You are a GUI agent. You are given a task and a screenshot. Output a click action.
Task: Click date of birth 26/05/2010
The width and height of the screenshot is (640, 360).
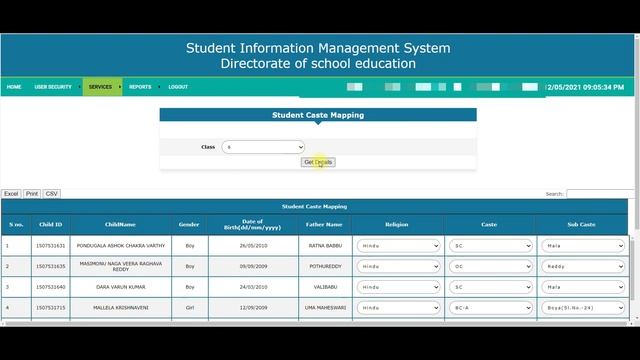(x=253, y=246)
